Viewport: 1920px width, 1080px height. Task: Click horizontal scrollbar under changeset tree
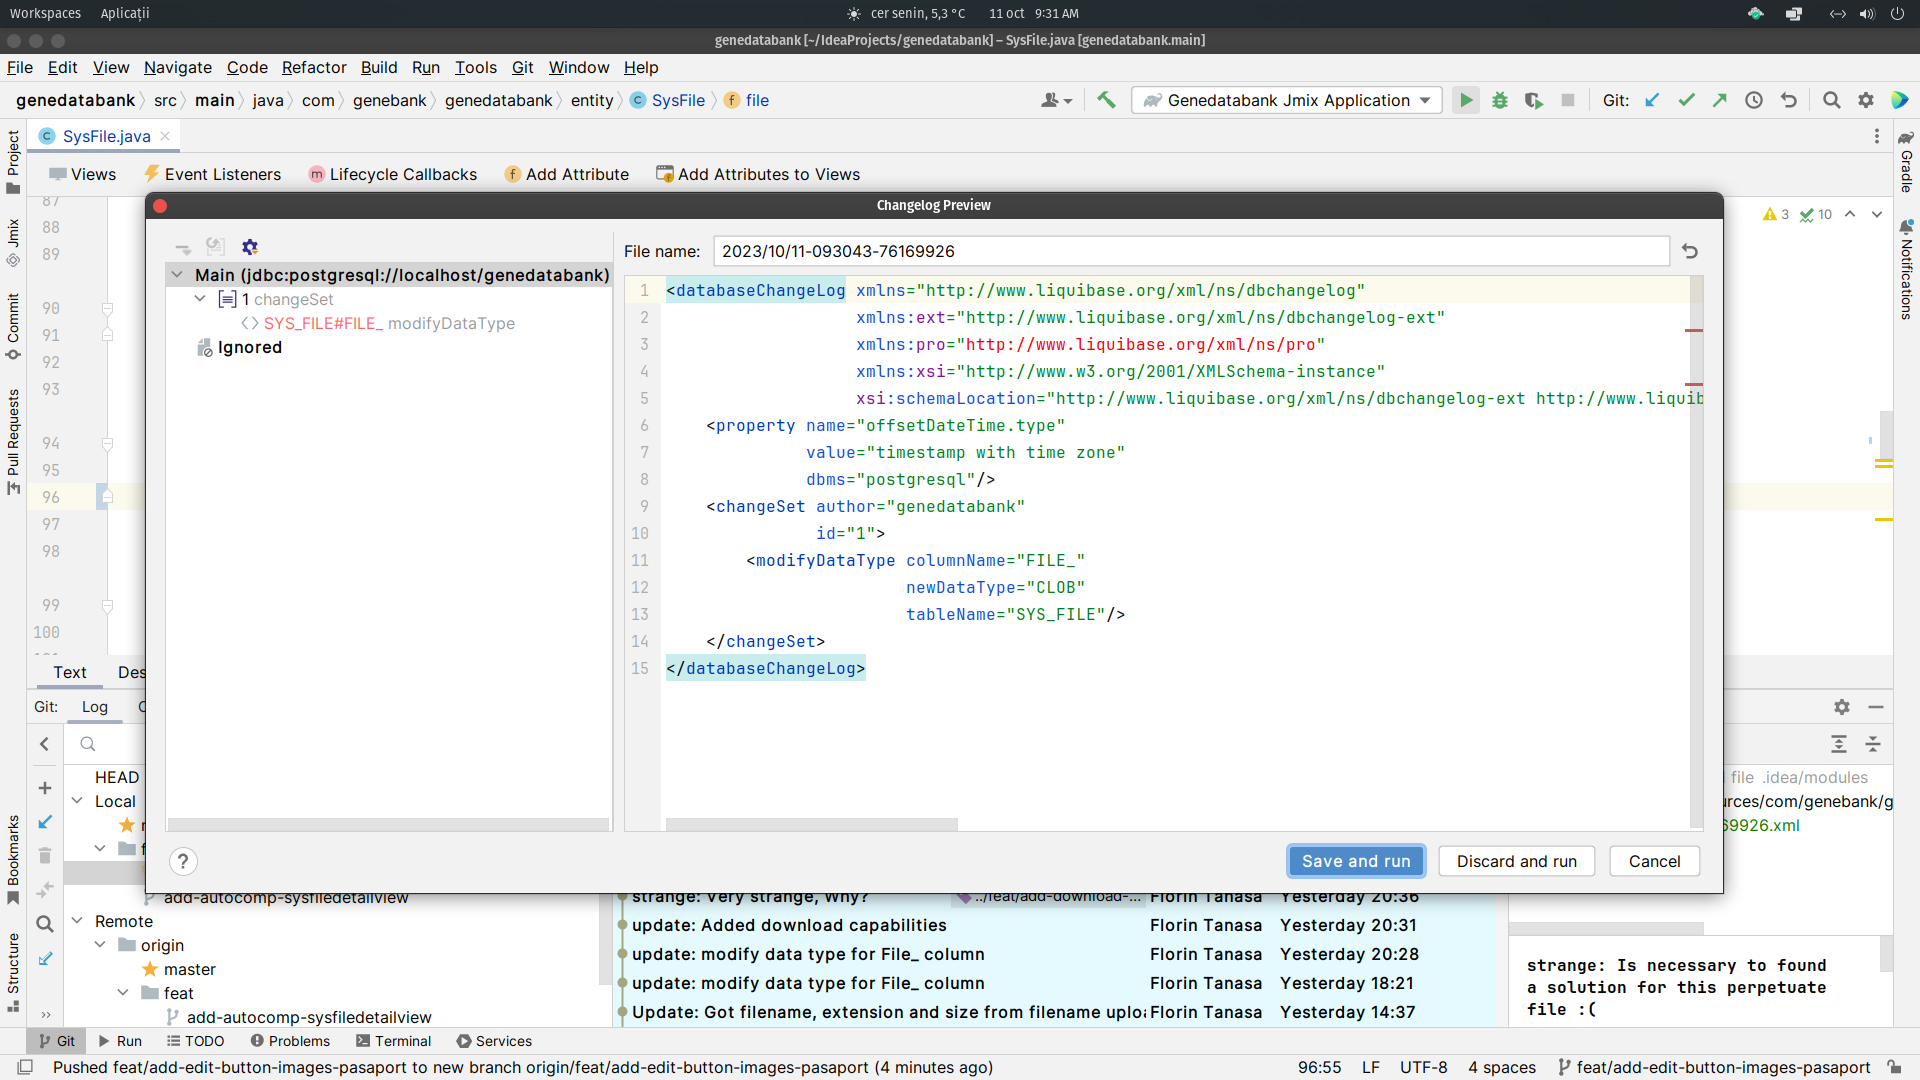pos(388,824)
